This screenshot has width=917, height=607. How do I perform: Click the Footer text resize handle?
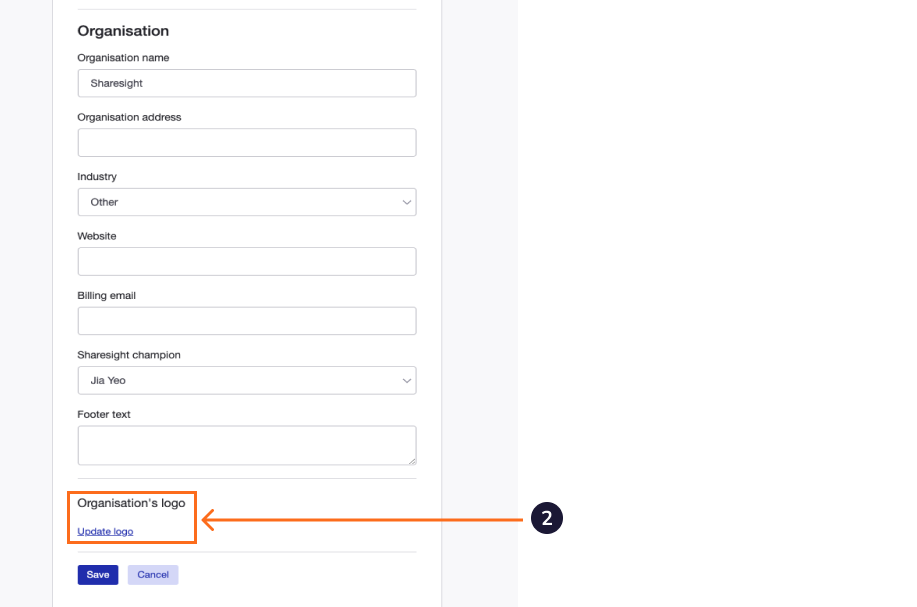pyautogui.click(x=411, y=461)
